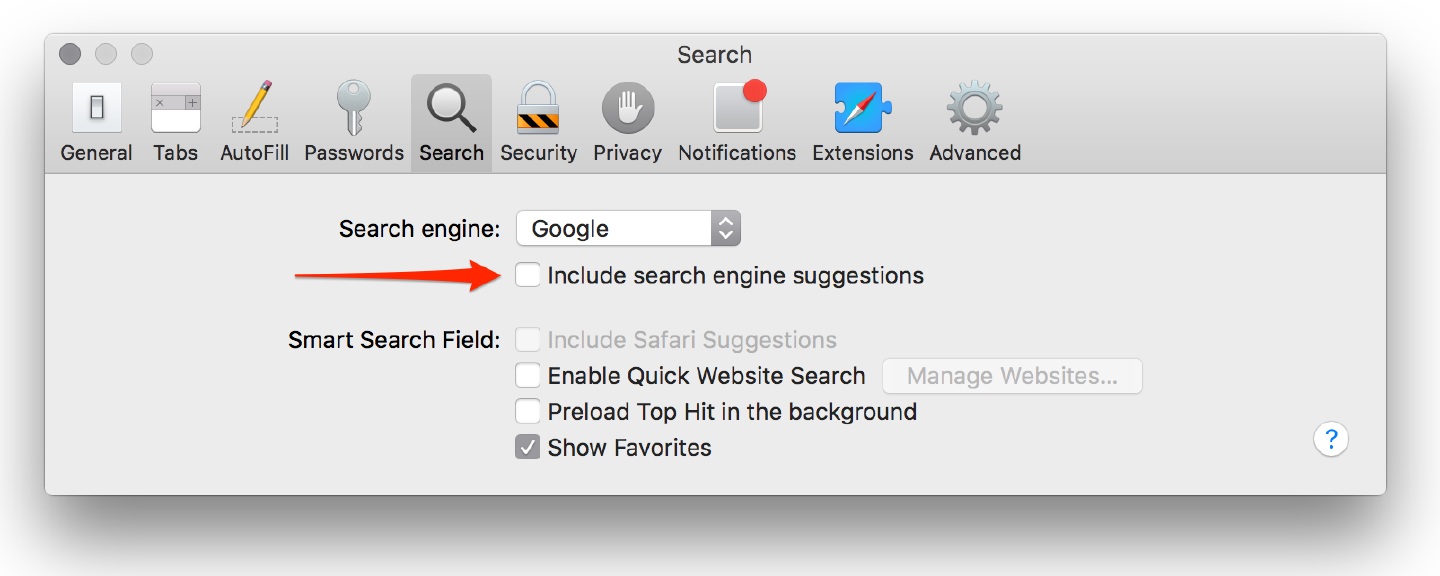Image resolution: width=1440 pixels, height=576 pixels.
Task: Click the Include Safari Suggestions checkbox
Action: [x=528, y=340]
